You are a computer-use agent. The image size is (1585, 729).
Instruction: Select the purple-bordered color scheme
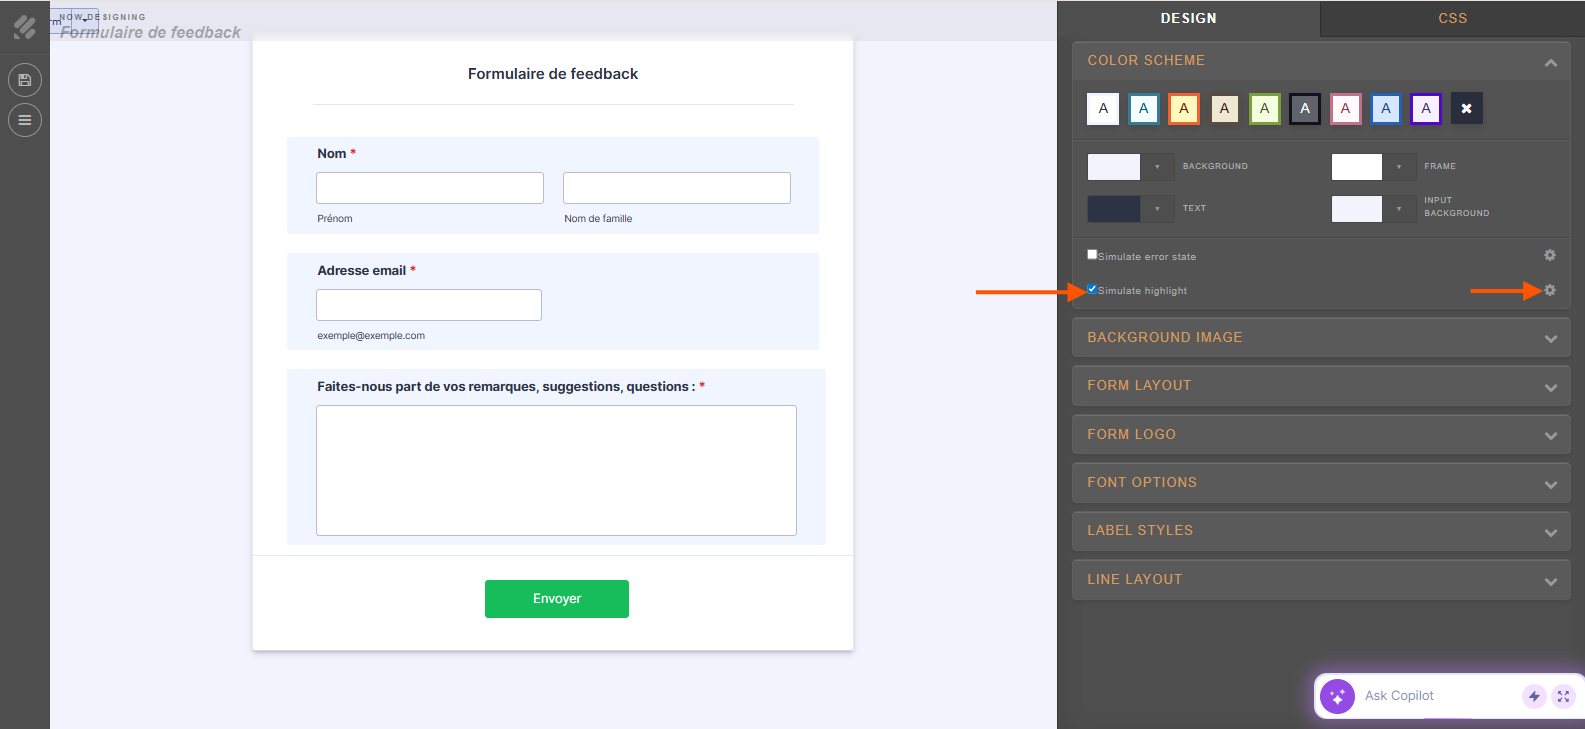click(1426, 108)
